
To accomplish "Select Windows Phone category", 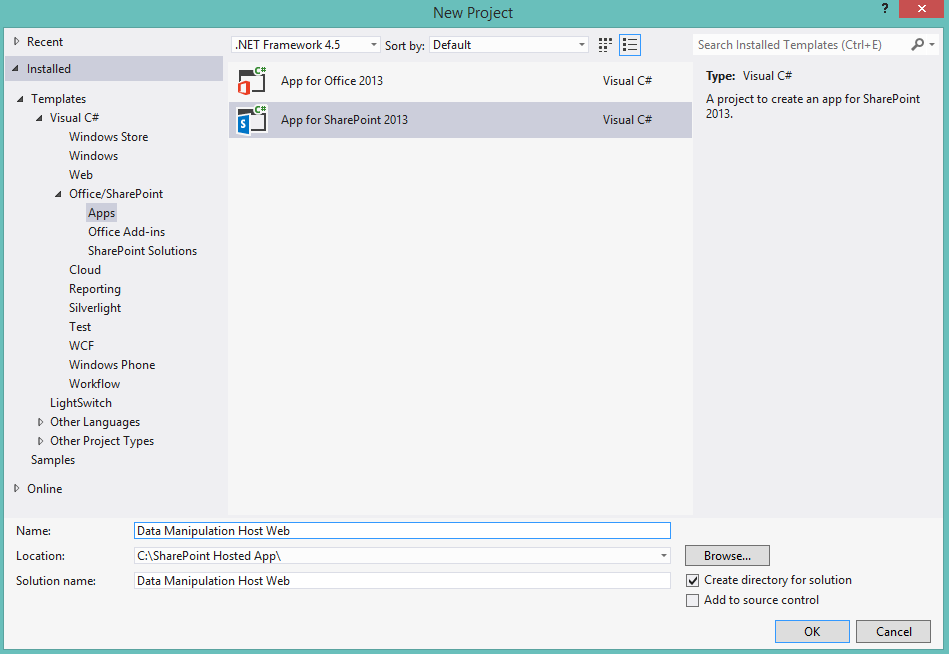I will tap(112, 365).
